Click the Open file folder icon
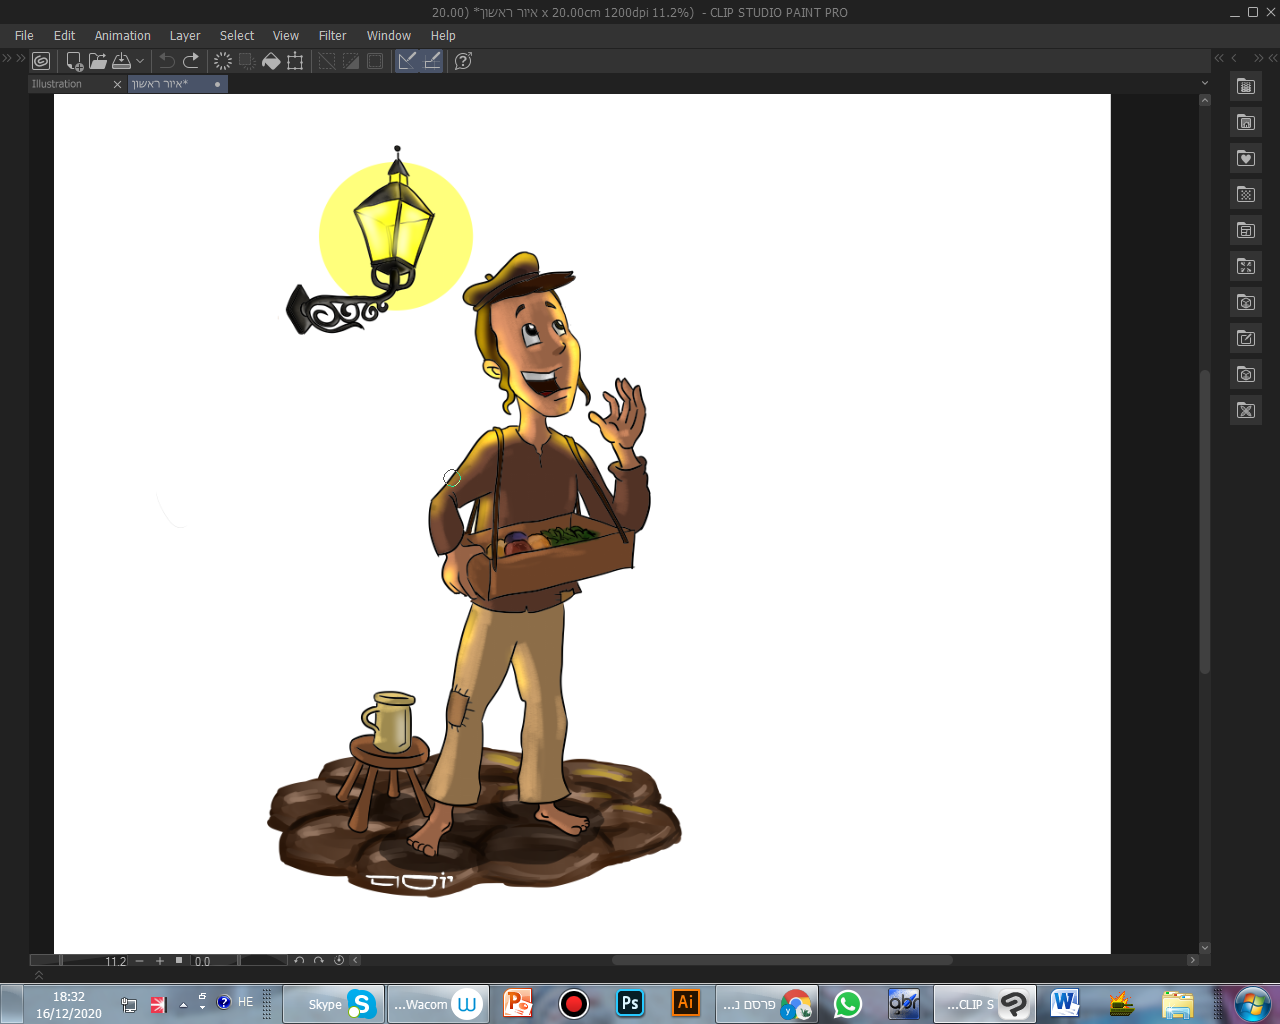 [97, 61]
